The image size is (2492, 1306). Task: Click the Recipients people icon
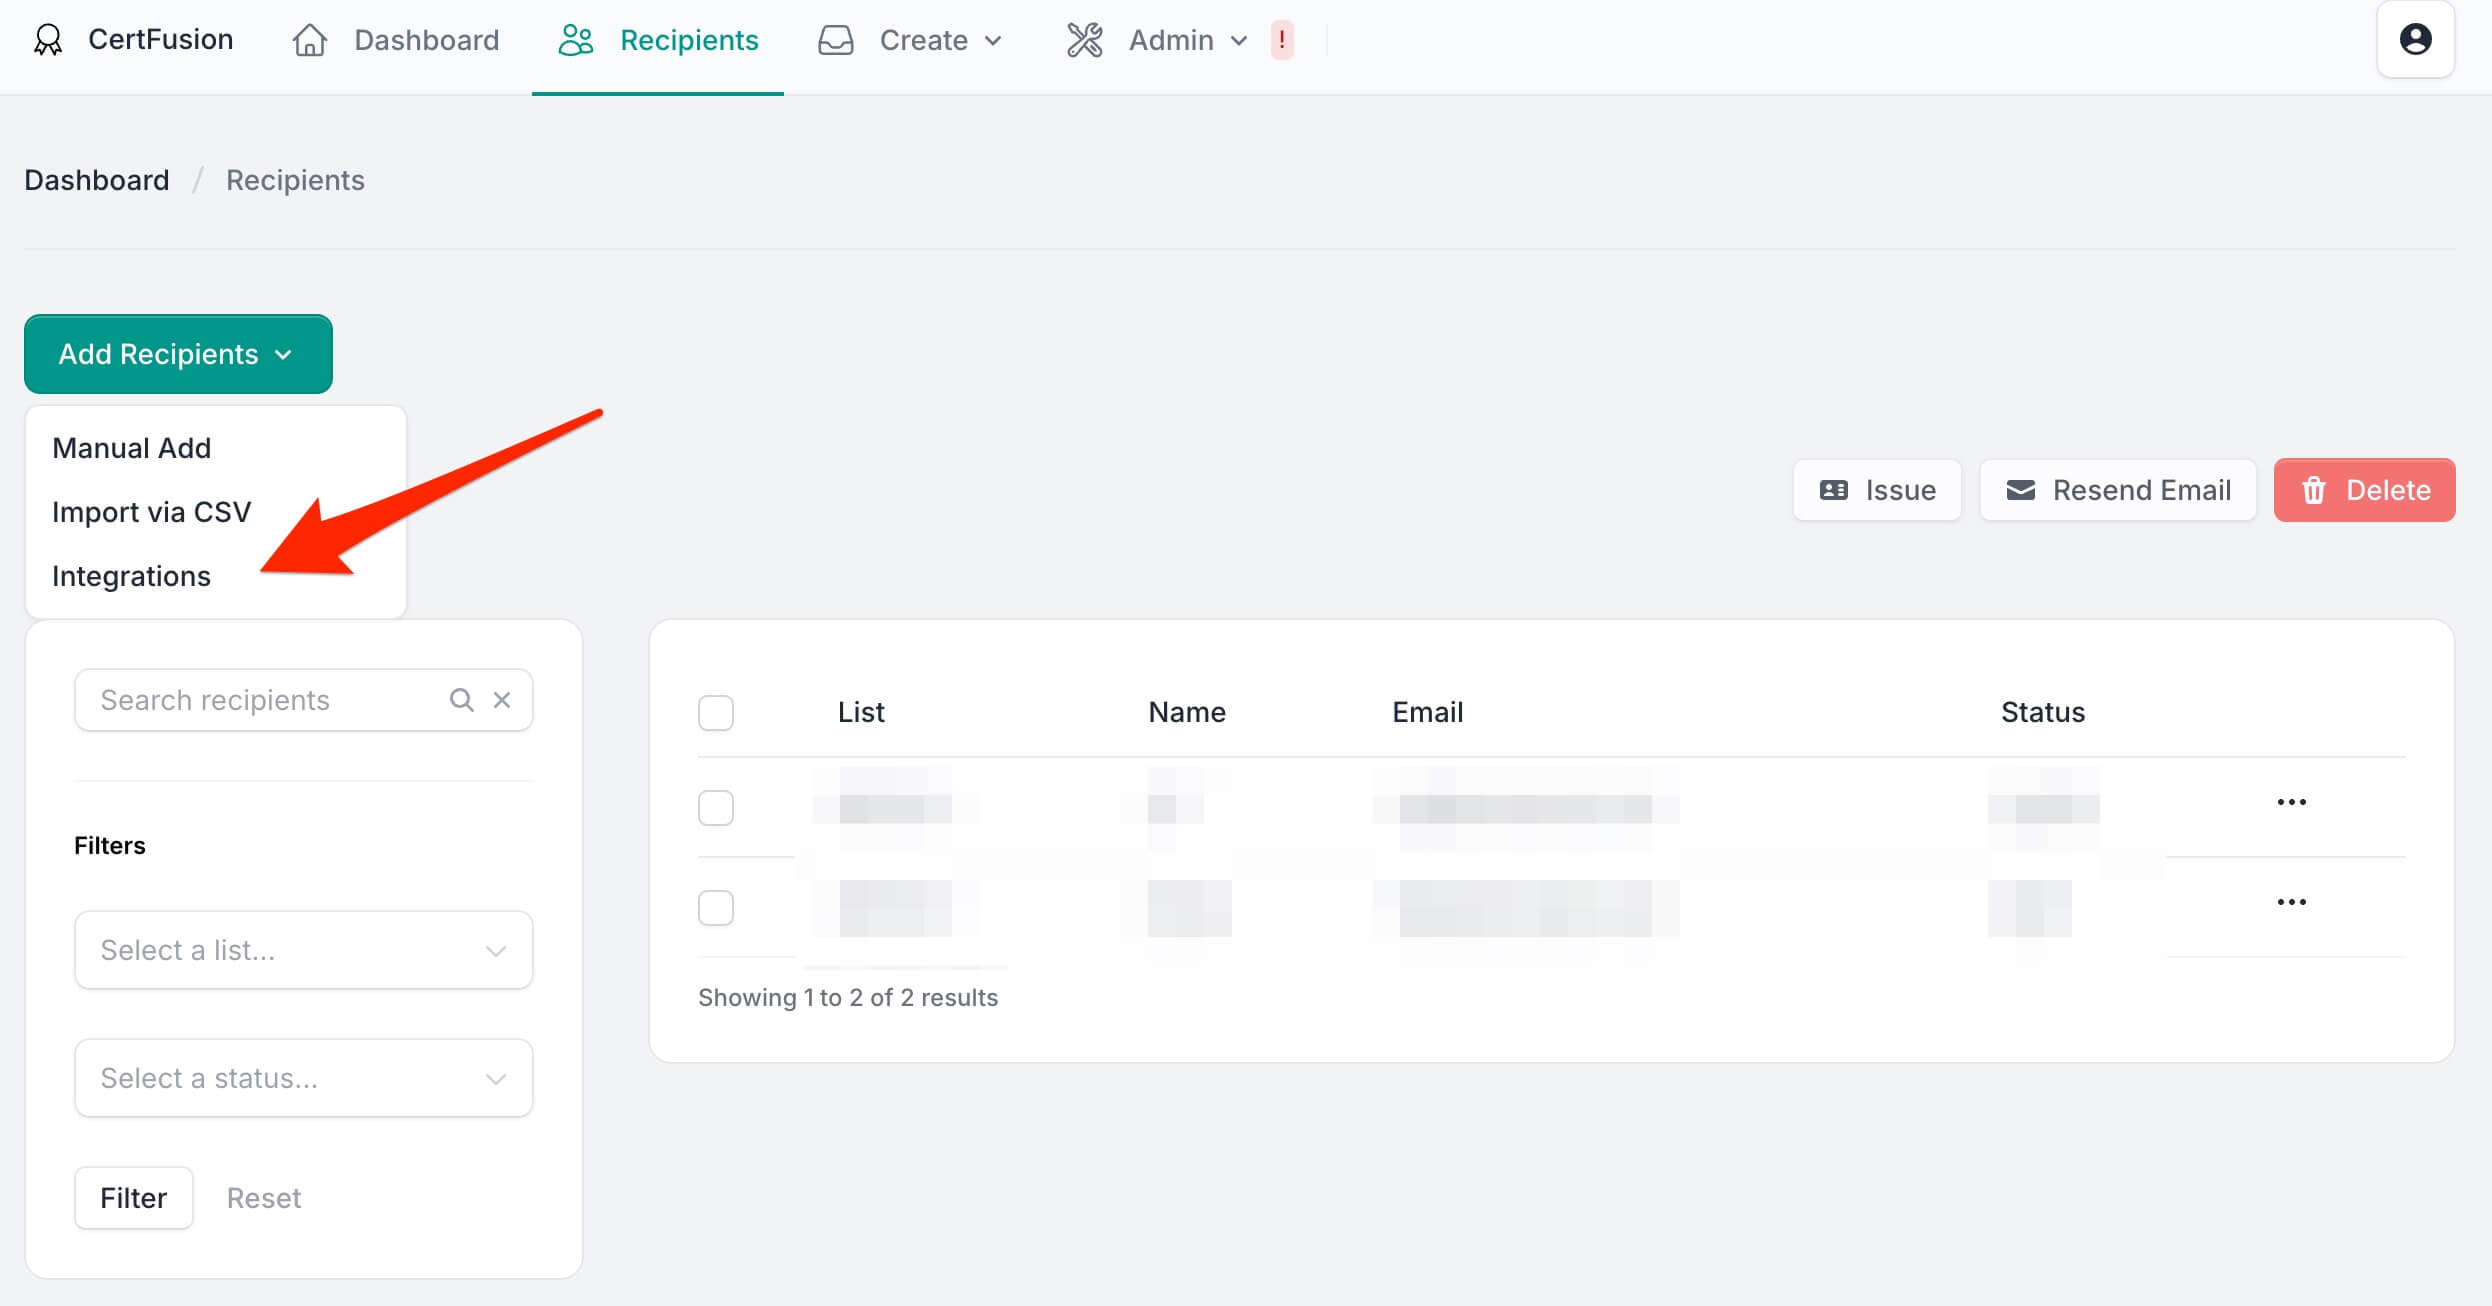576,40
